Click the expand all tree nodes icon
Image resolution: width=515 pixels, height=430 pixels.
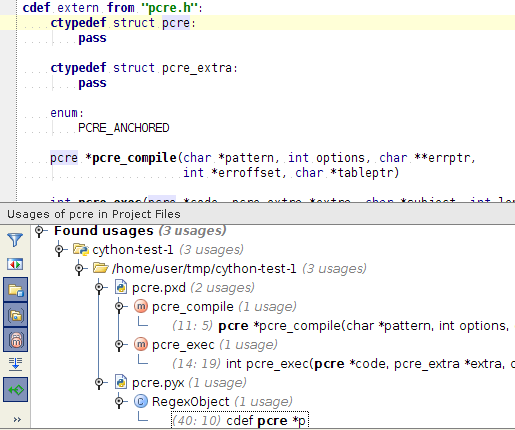pyautogui.click(x=15, y=364)
